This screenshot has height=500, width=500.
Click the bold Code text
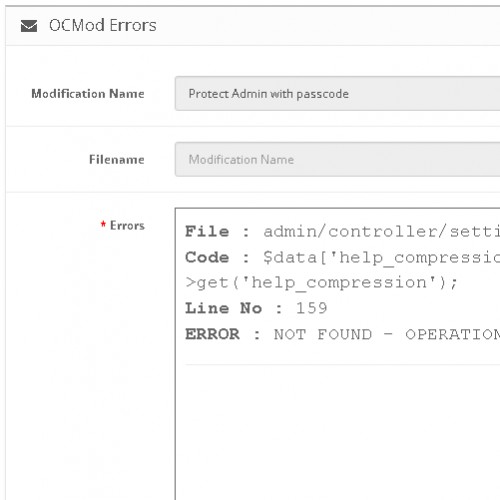click(x=207, y=257)
